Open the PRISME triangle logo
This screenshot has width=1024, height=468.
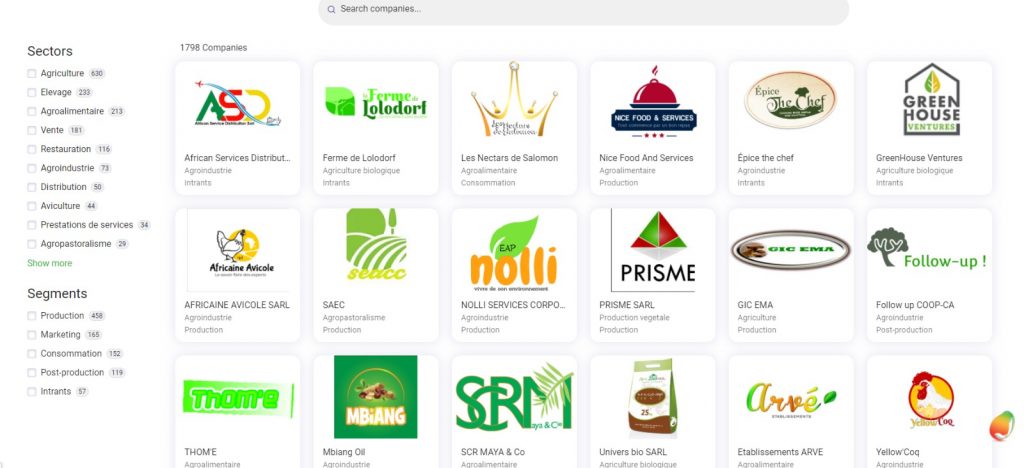[x=653, y=251]
